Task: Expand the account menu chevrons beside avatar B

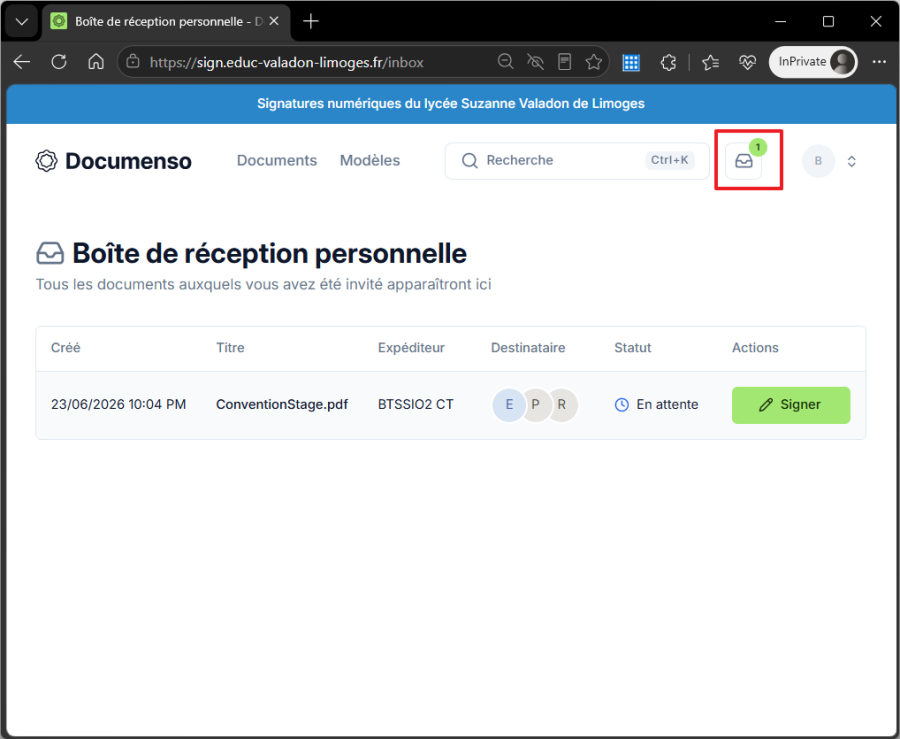Action: [852, 161]
